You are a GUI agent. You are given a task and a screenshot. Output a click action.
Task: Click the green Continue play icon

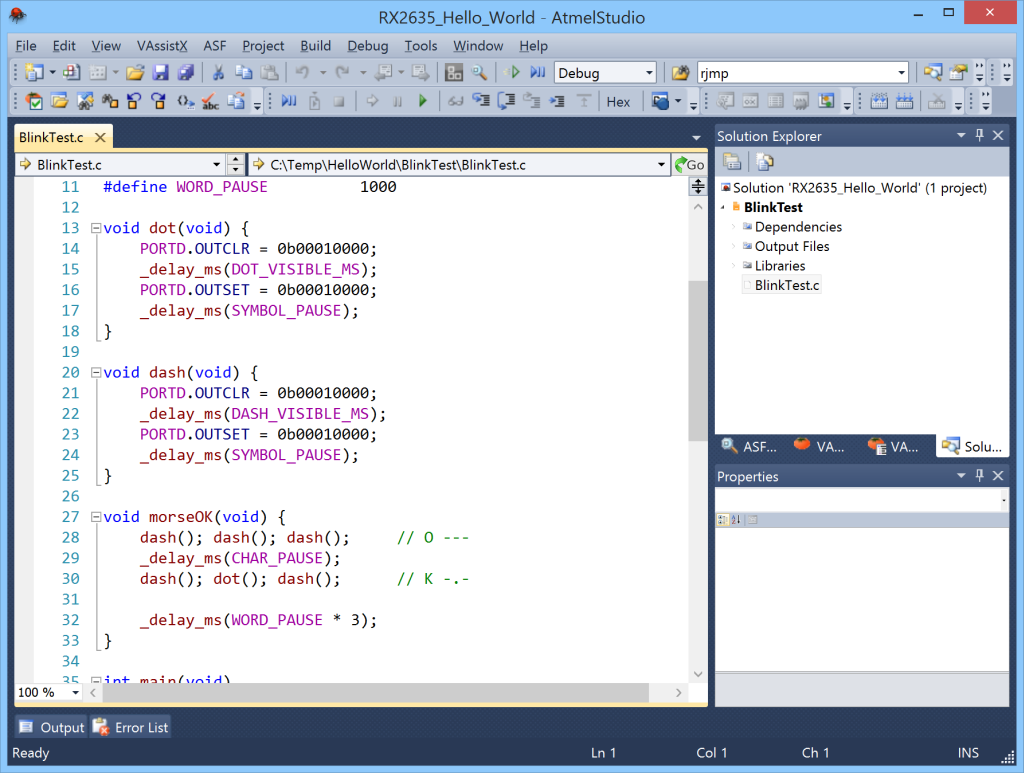(423, 101)
